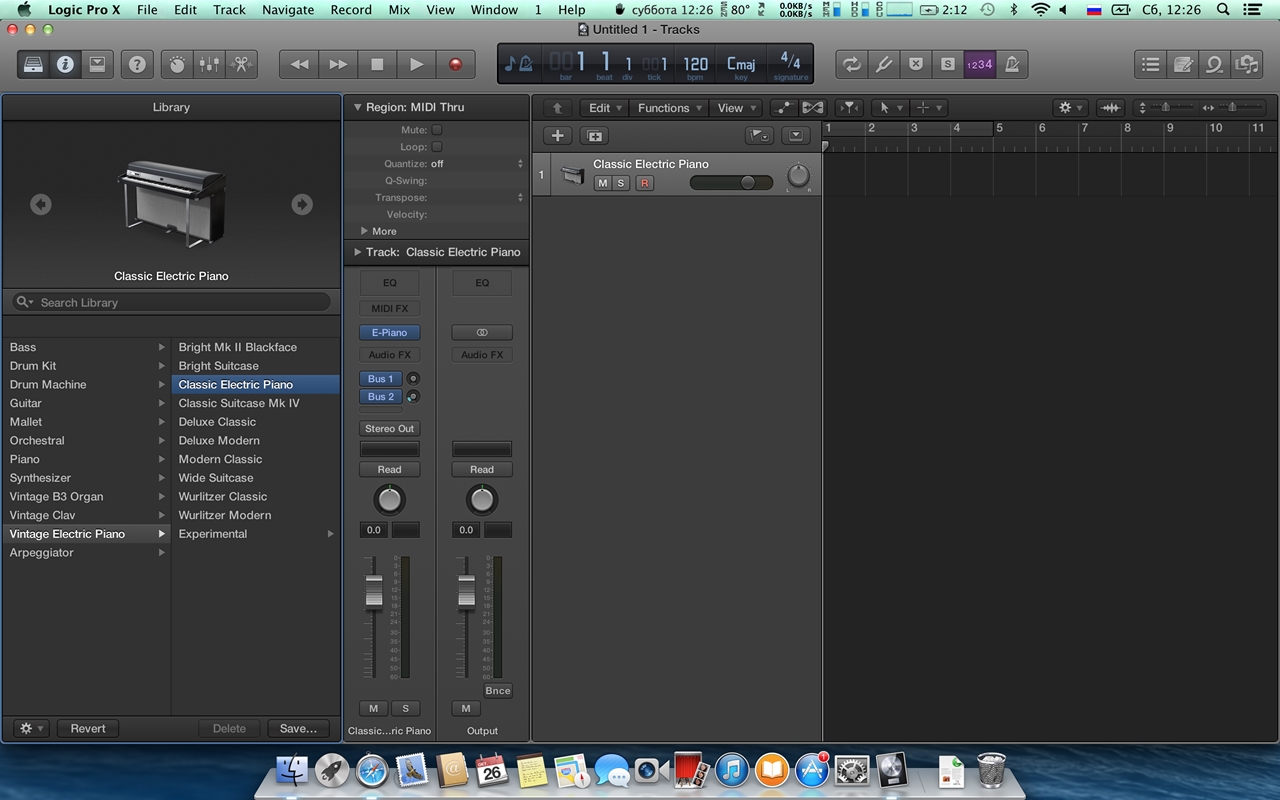Click the Search Library field

(x=171, y=302)
